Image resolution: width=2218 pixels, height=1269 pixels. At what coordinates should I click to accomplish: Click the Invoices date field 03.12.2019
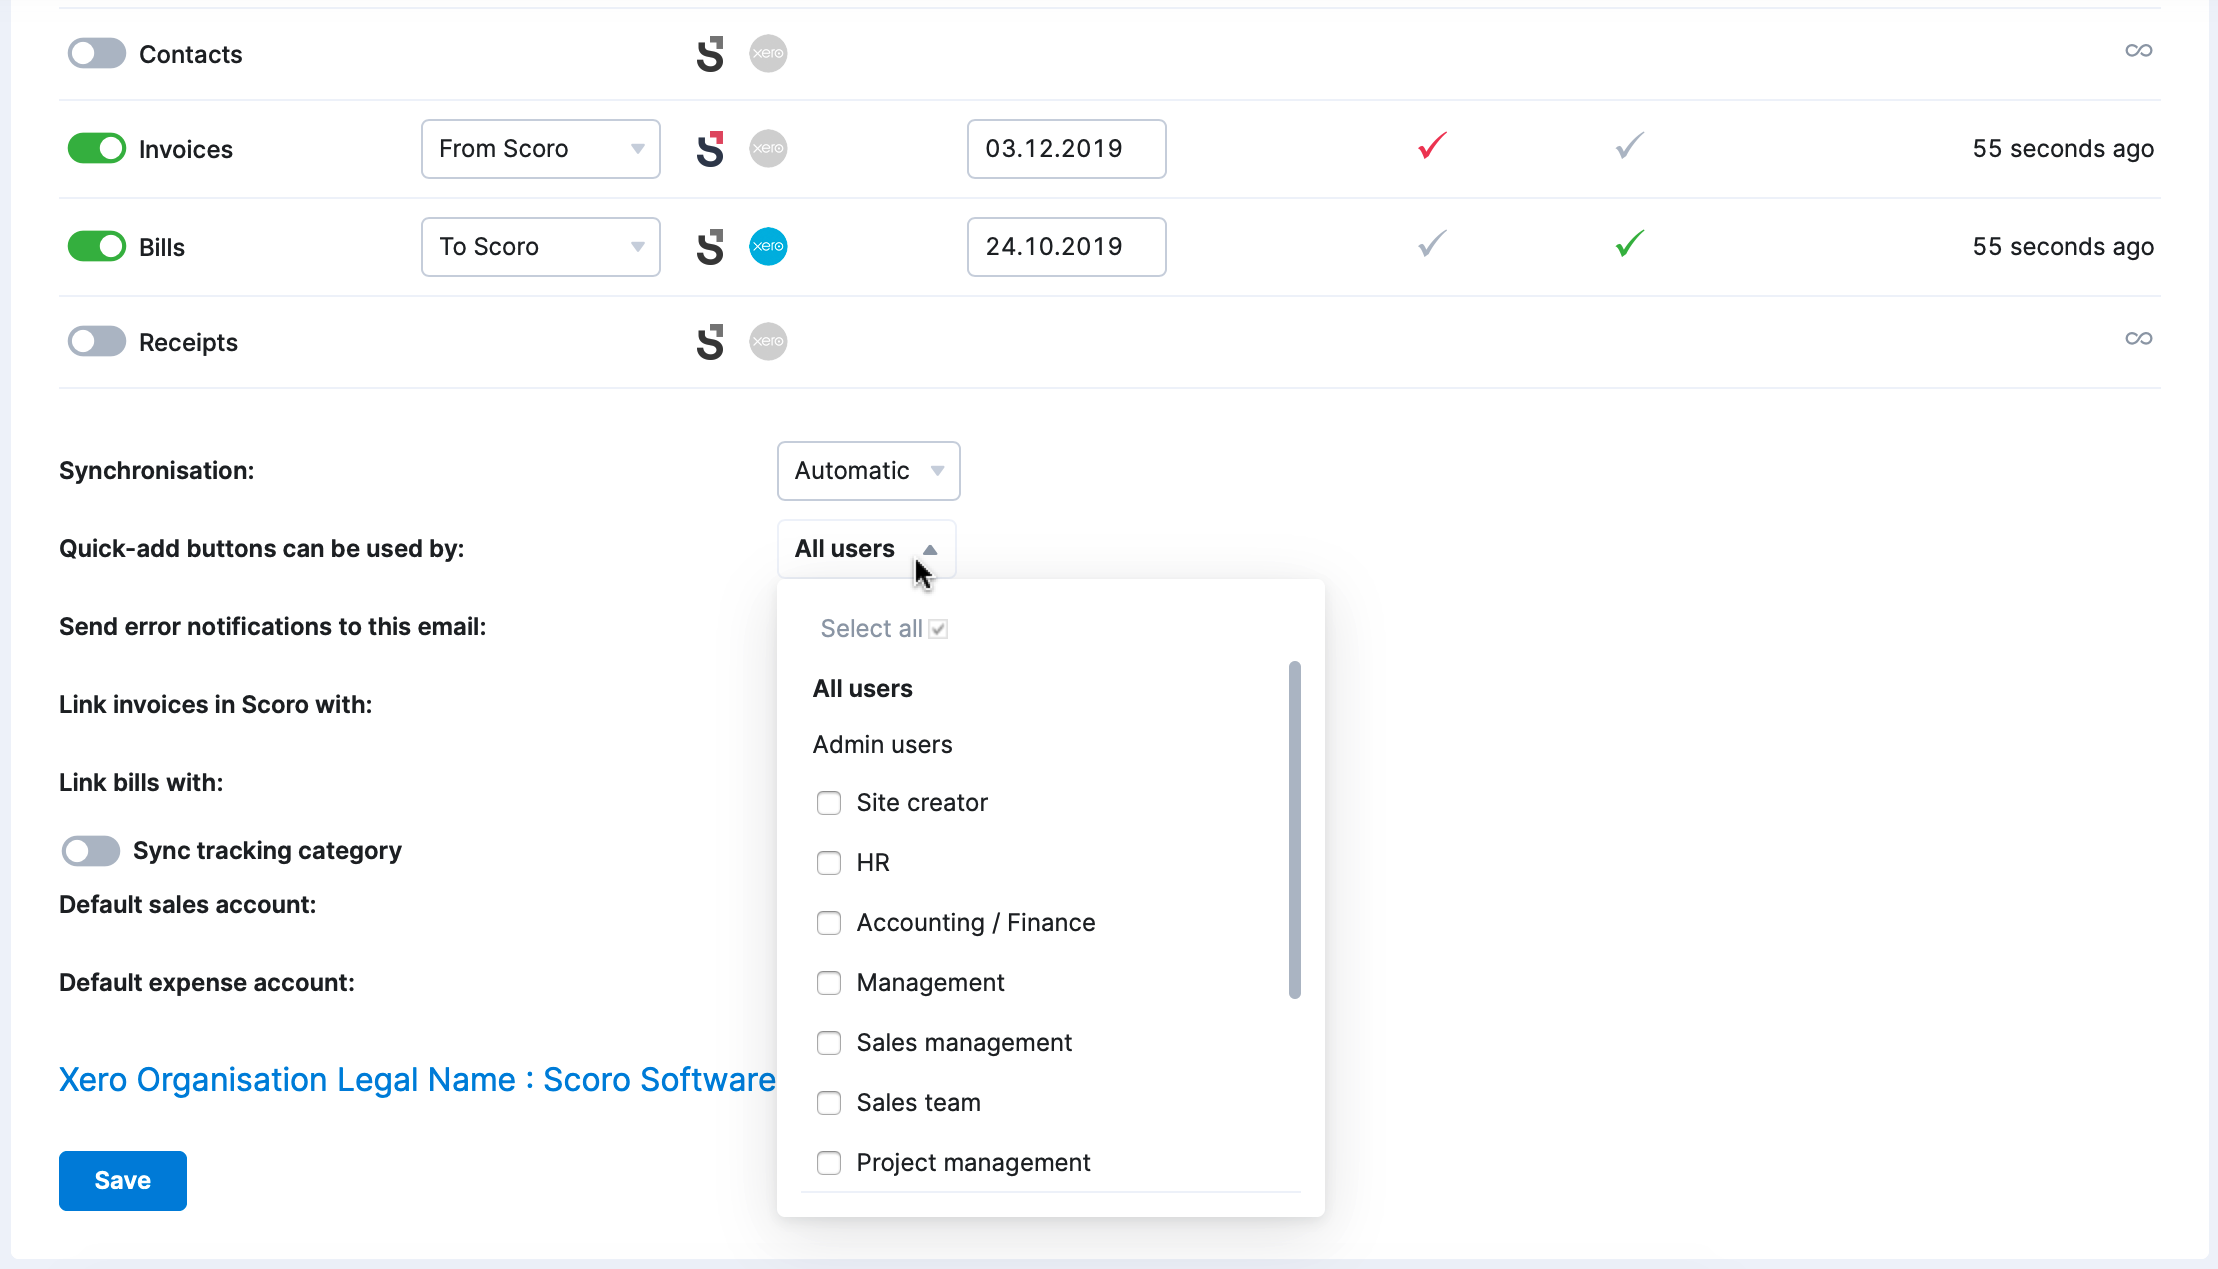pos(1067,149)
